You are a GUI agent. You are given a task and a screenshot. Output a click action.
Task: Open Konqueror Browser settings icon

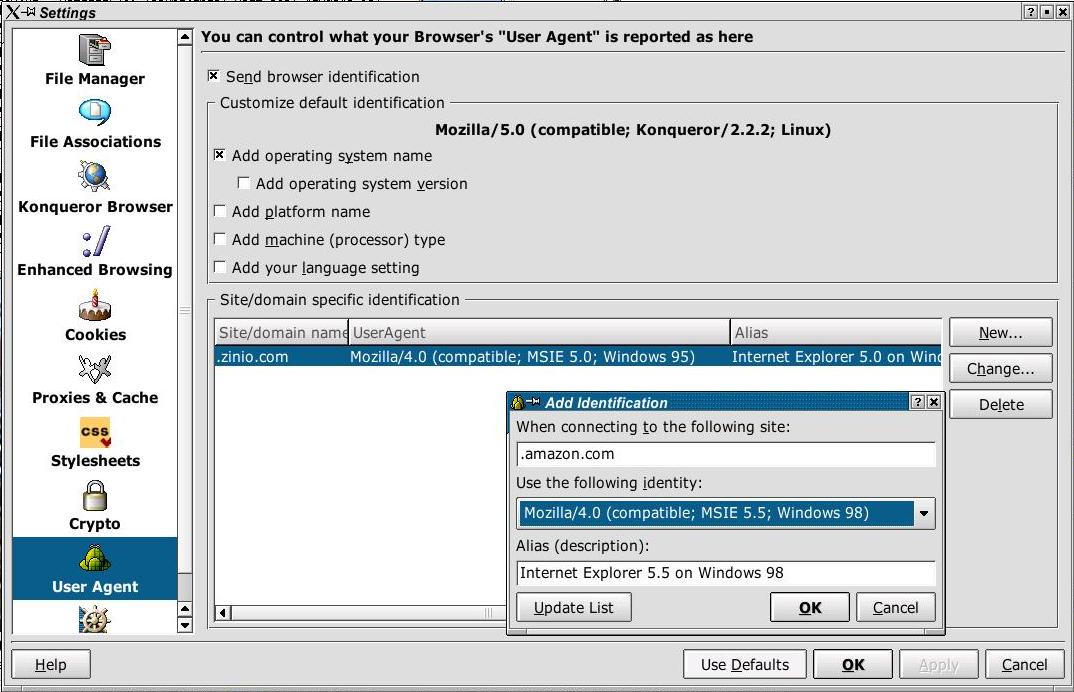(95, 177)
